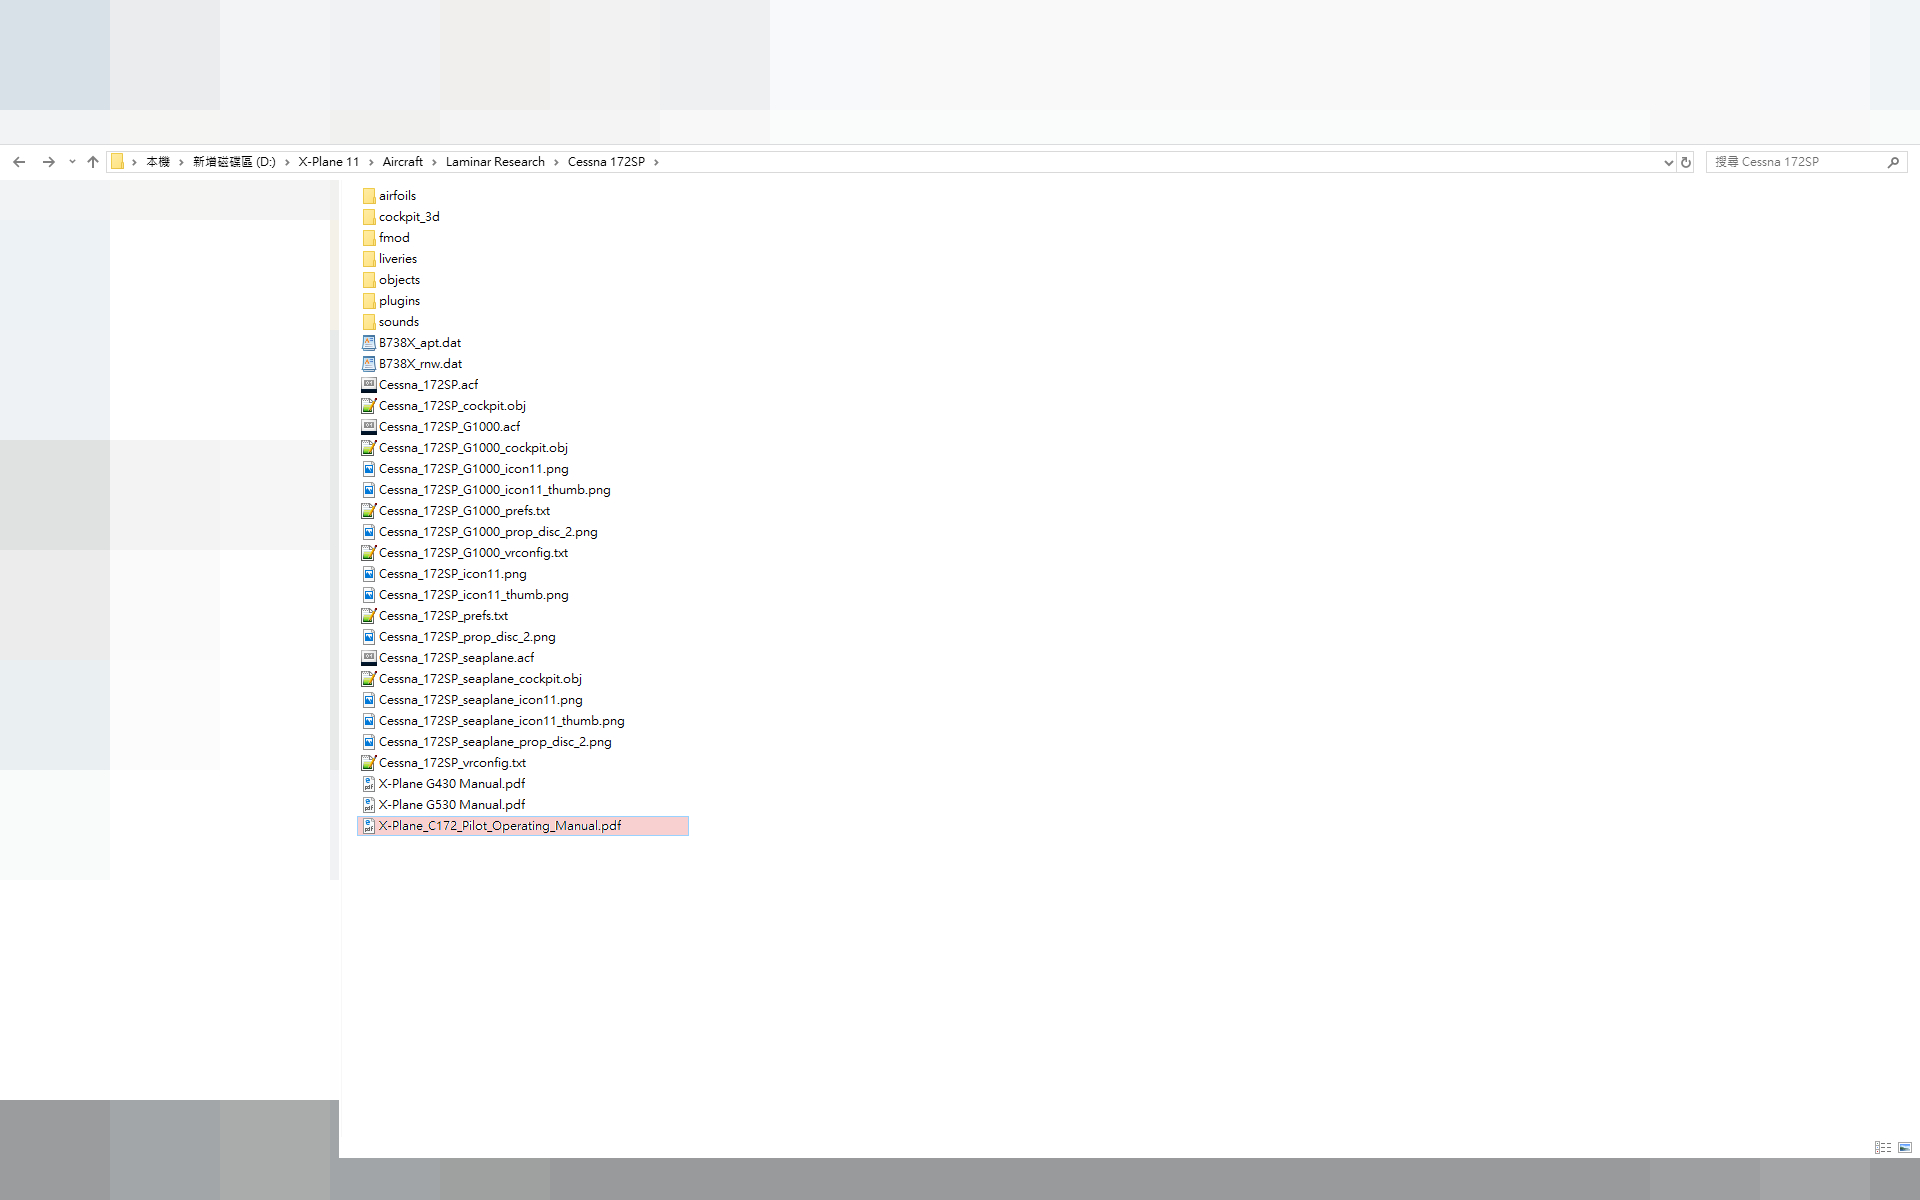Select Cessna_172SP_seaplane.acf file icon
Image resolution: width=1920 pixels, height=1200 pixels.
[369, 658]
